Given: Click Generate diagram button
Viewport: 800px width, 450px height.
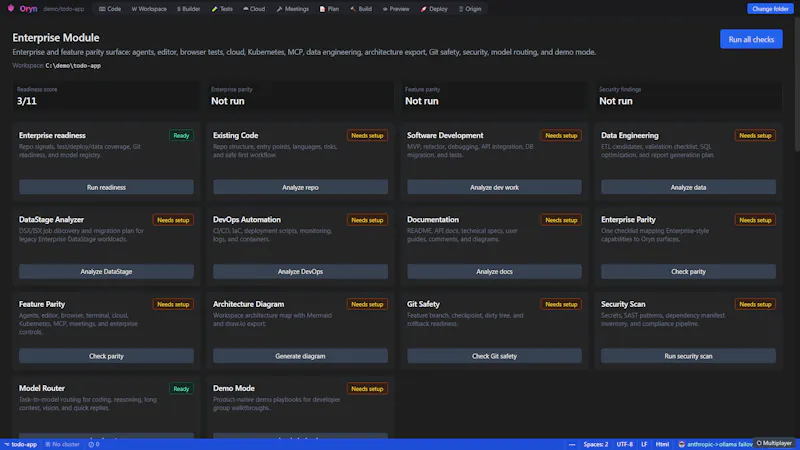Looking at the screenshot, I should (x=300, y=356).
